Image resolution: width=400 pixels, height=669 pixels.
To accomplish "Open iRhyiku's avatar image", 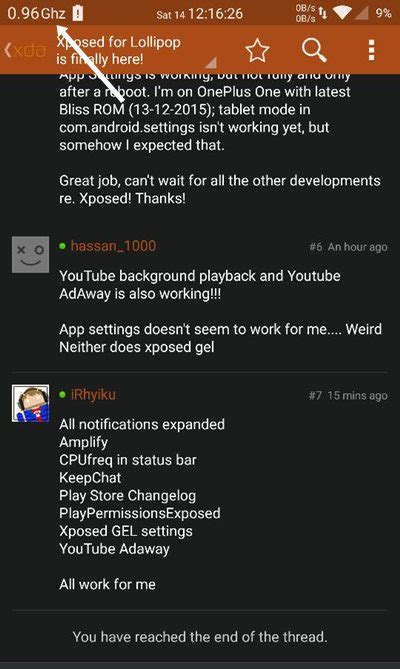I will pos(30,403).
